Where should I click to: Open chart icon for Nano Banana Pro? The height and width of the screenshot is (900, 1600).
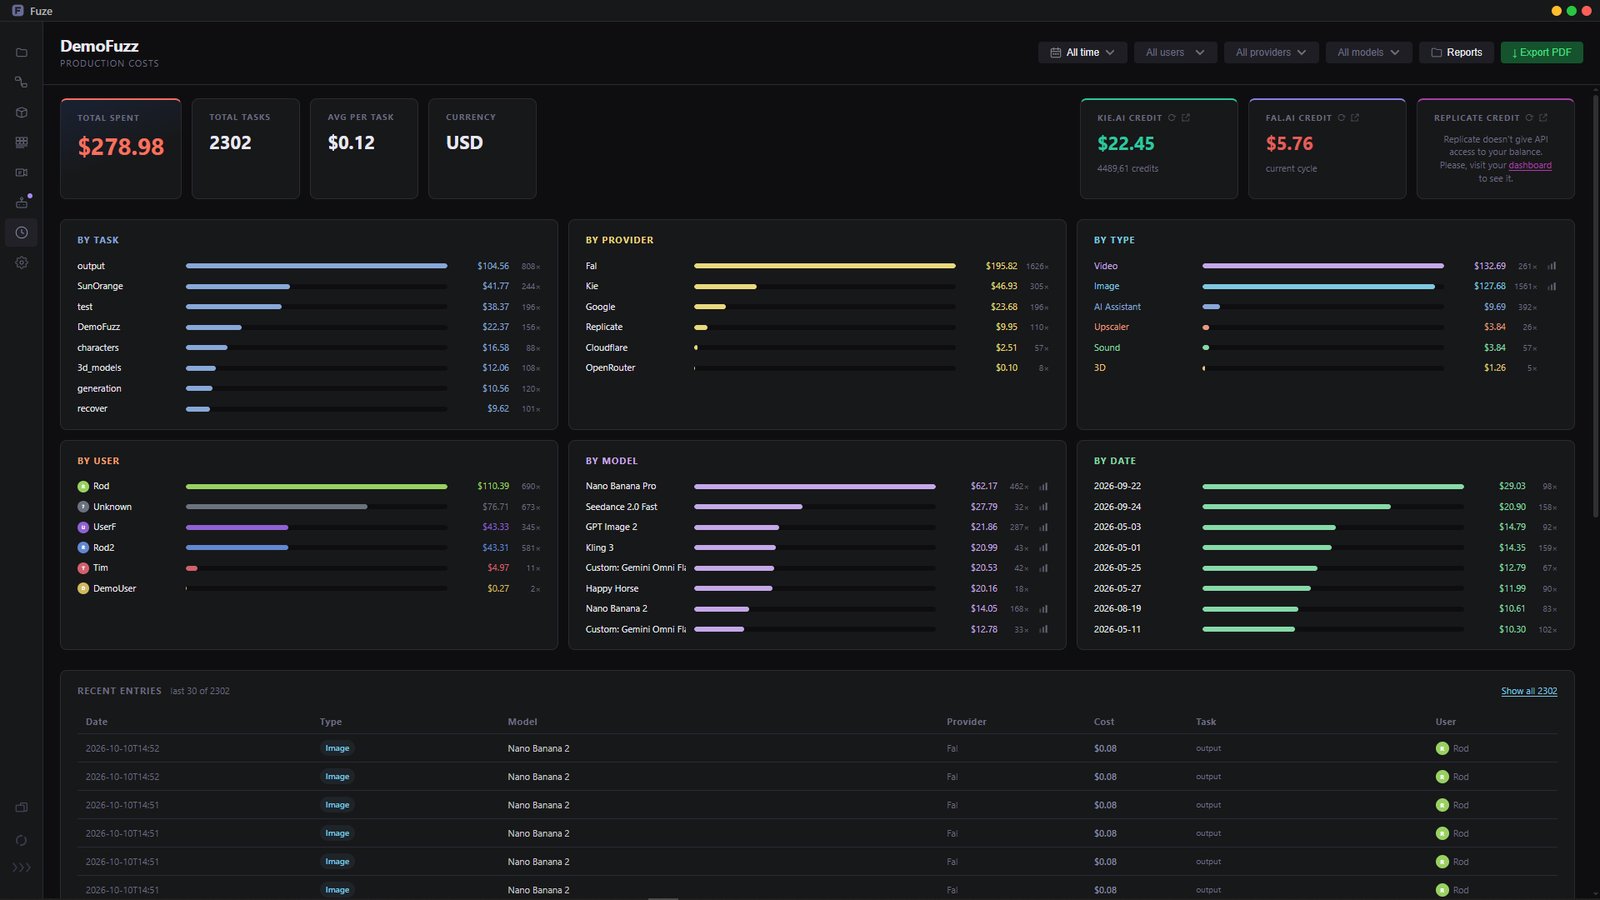1043,486
